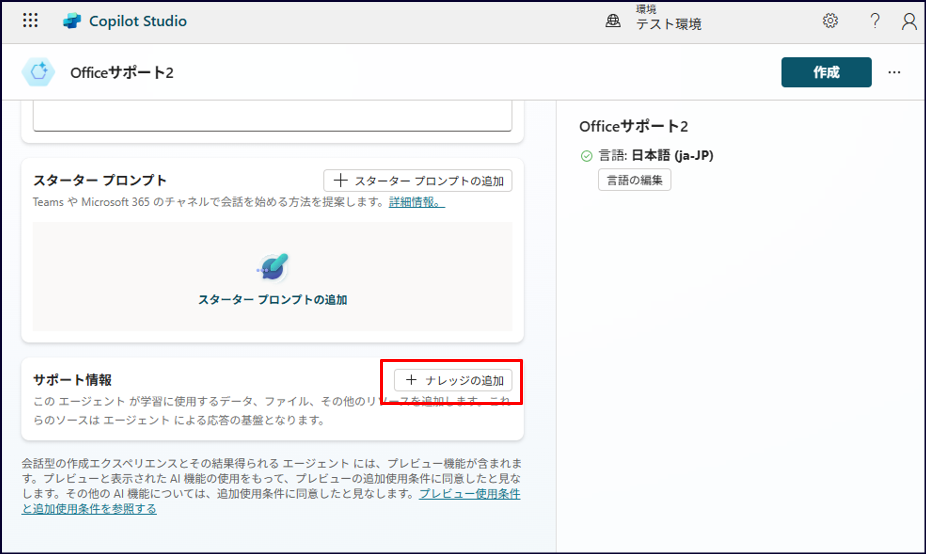Click the Officeサポート2 title in right panel
This screenshot has width=926, height=554.
633,126
